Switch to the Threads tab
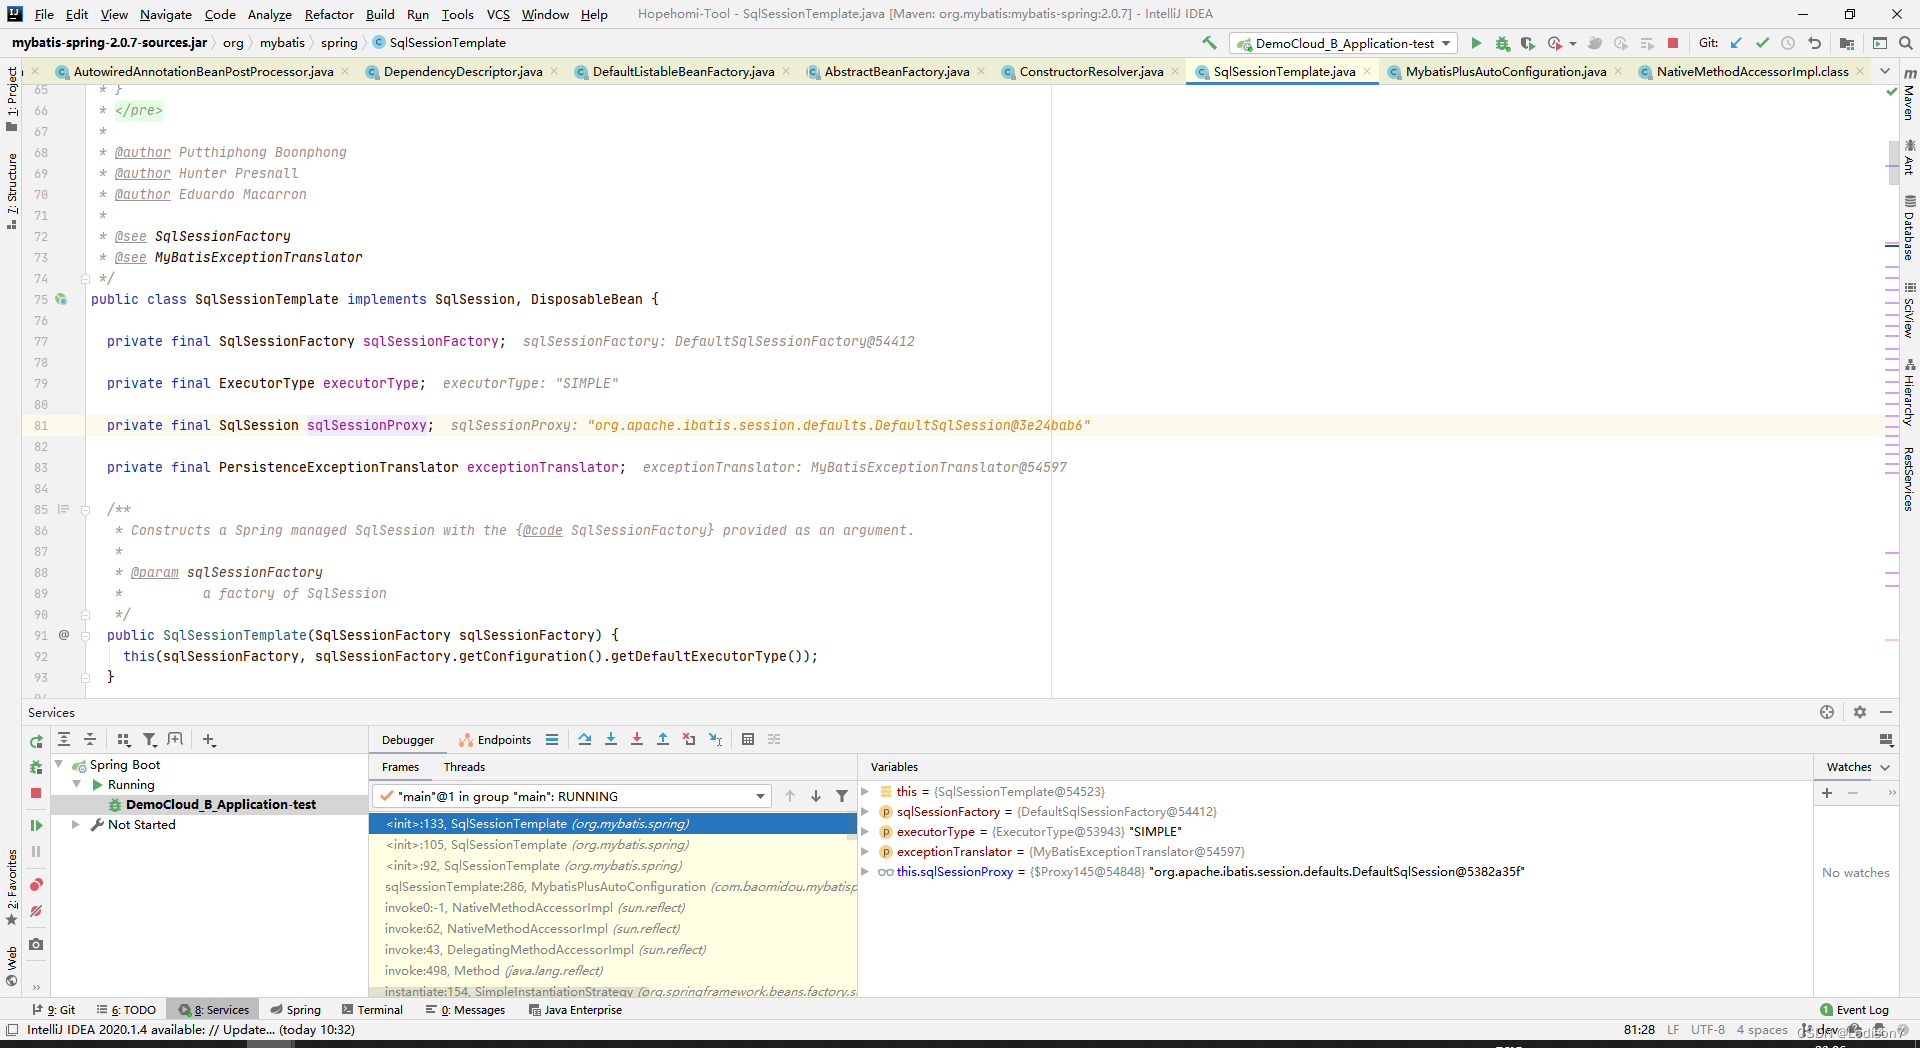 (464, 767)
